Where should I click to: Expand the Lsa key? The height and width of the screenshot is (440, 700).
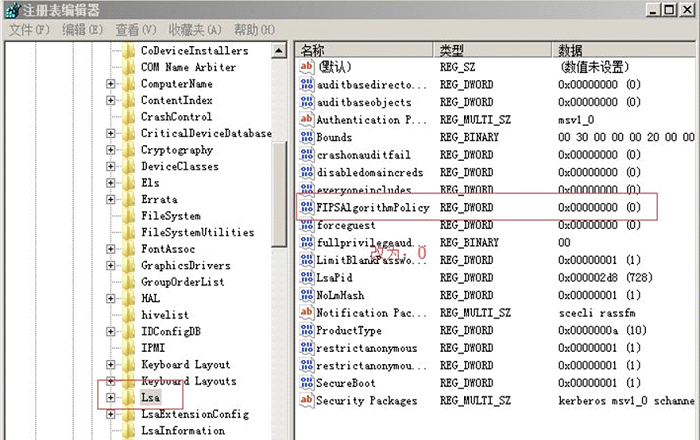pyautogui.click(x=110, y=398)
